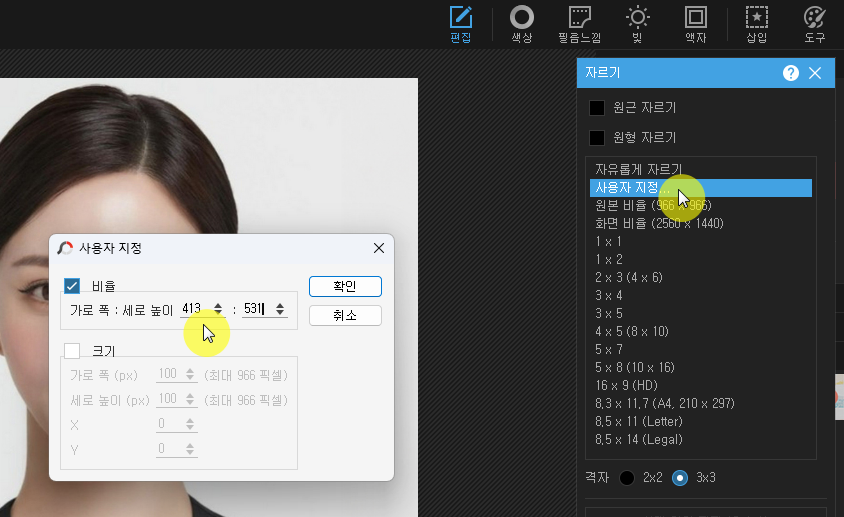Decrease the ratio width value 413
Image resolution: width=844 pixels, height=517 pixels.
point(218,312)
